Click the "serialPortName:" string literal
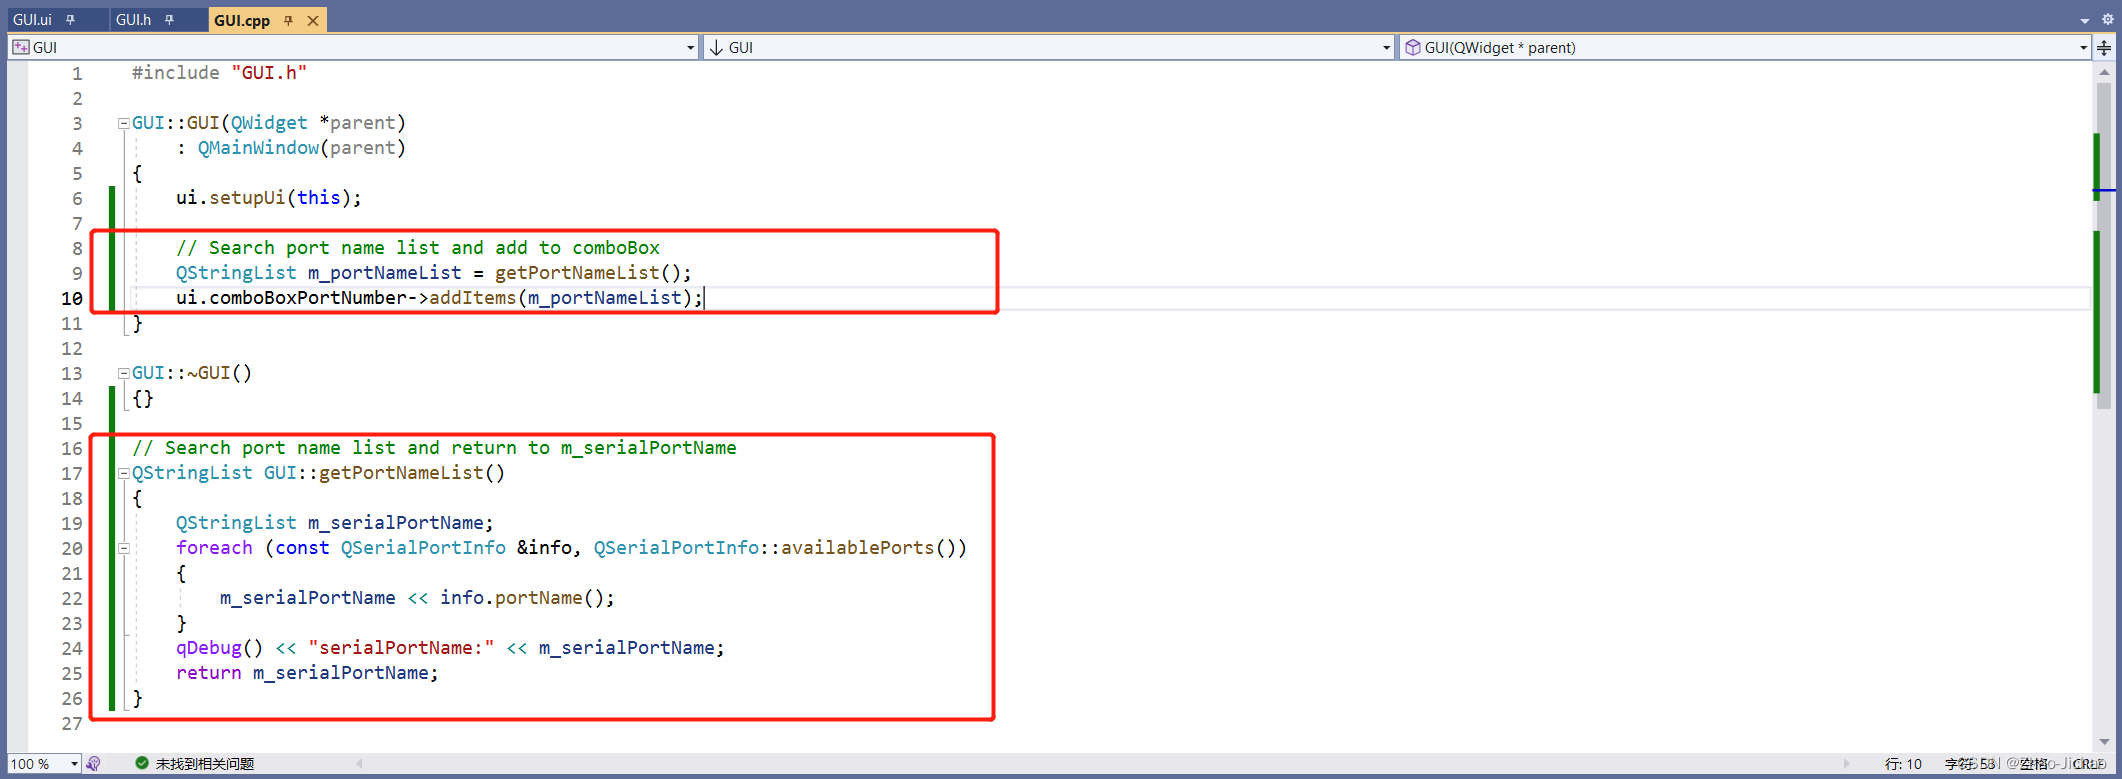Viewport: 2122px width, 779px height. 401,648
